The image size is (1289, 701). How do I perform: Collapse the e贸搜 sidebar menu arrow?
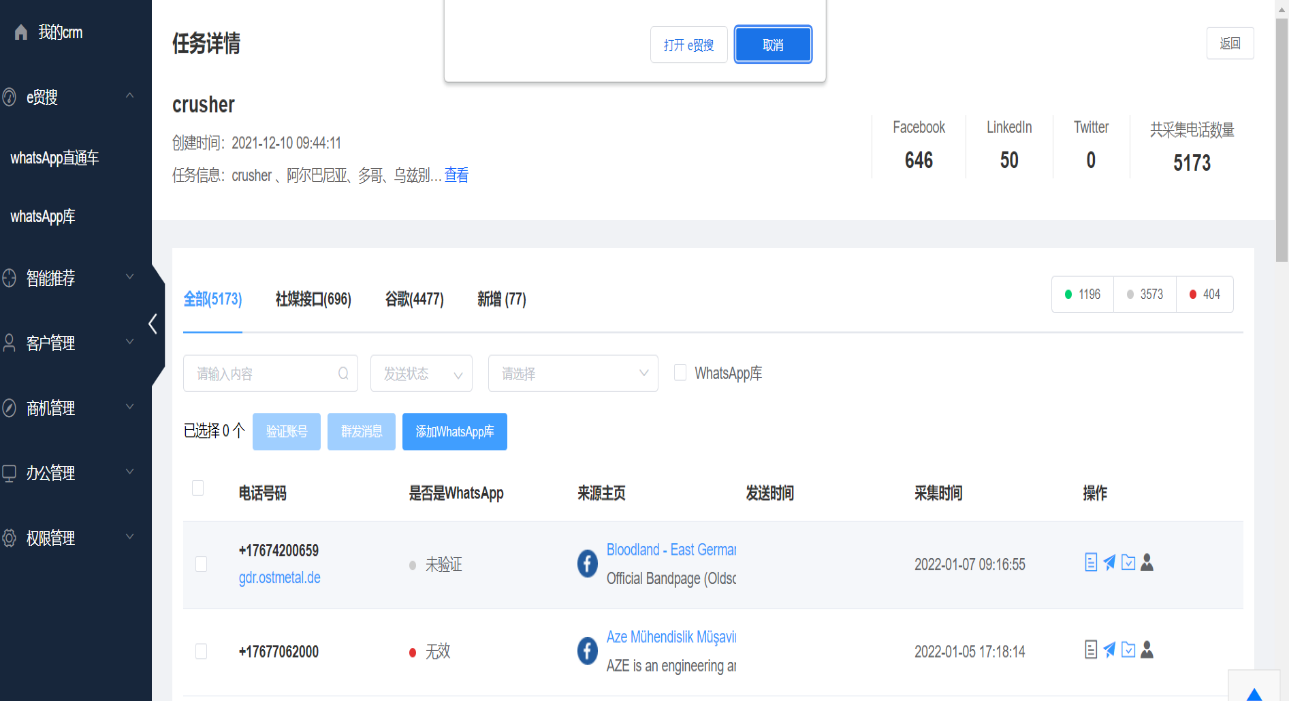click(x=130, y=96)
